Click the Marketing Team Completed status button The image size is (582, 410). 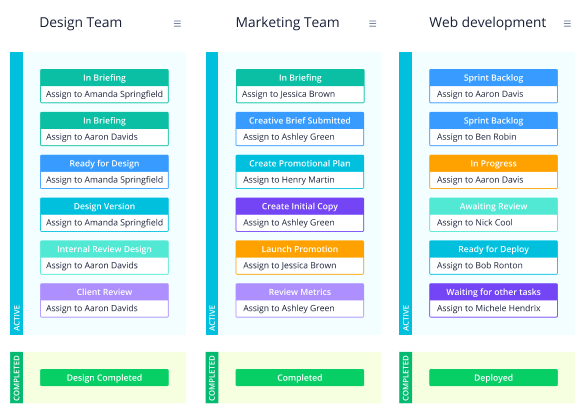click(300, 377)
